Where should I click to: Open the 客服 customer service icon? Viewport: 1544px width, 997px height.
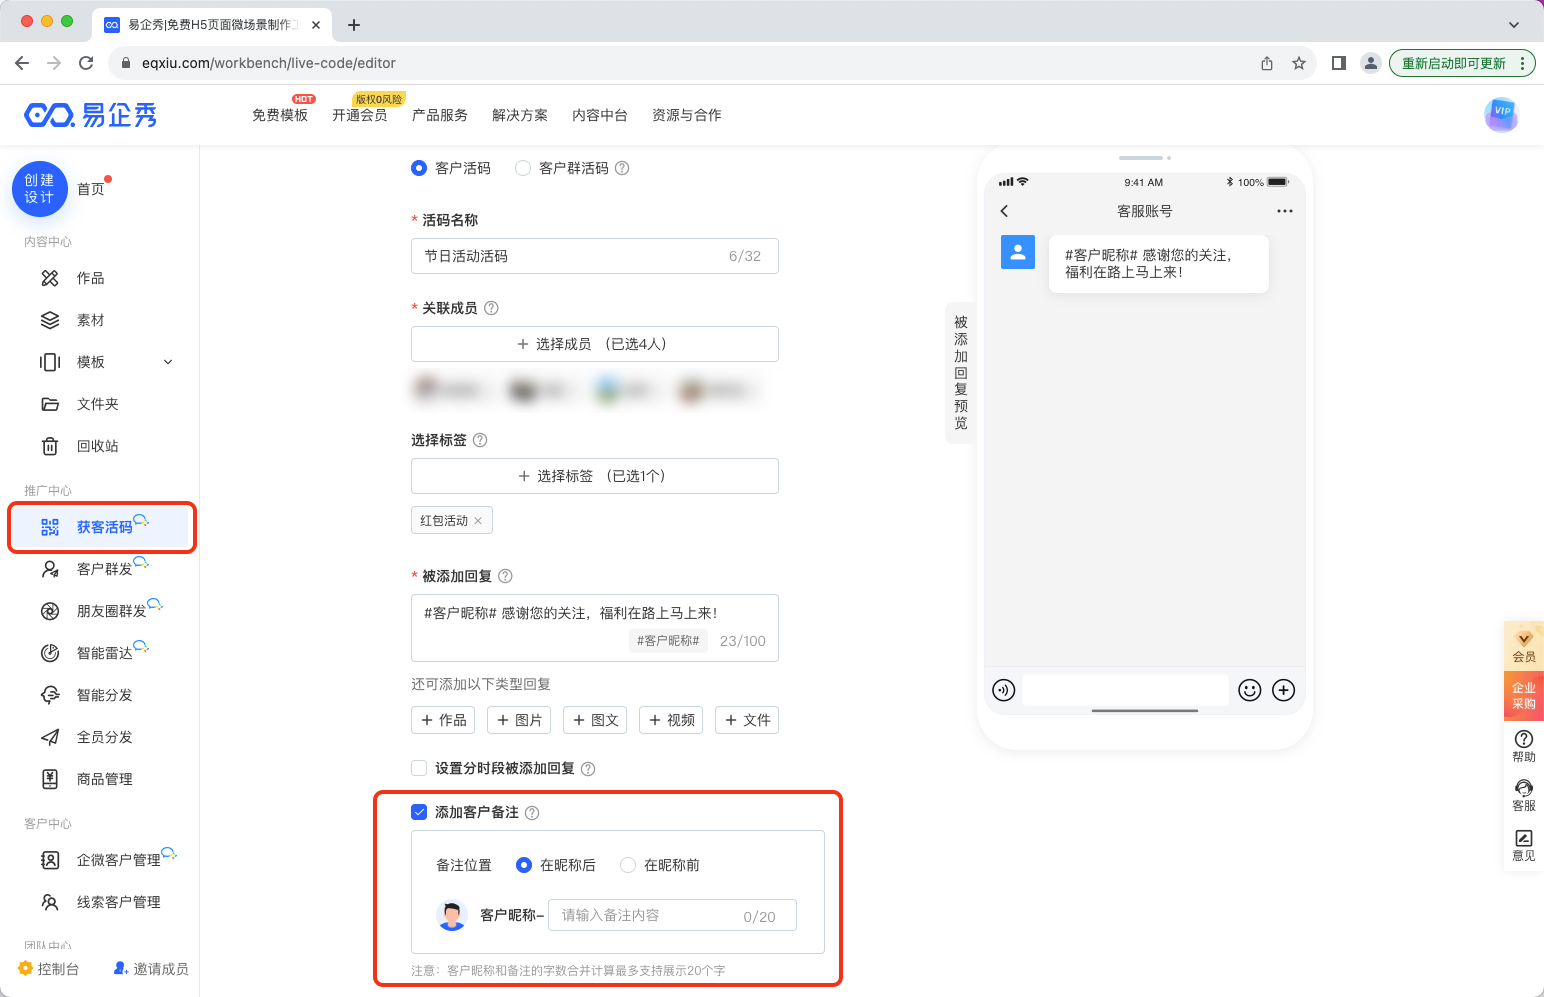(x=1523, y=794)
